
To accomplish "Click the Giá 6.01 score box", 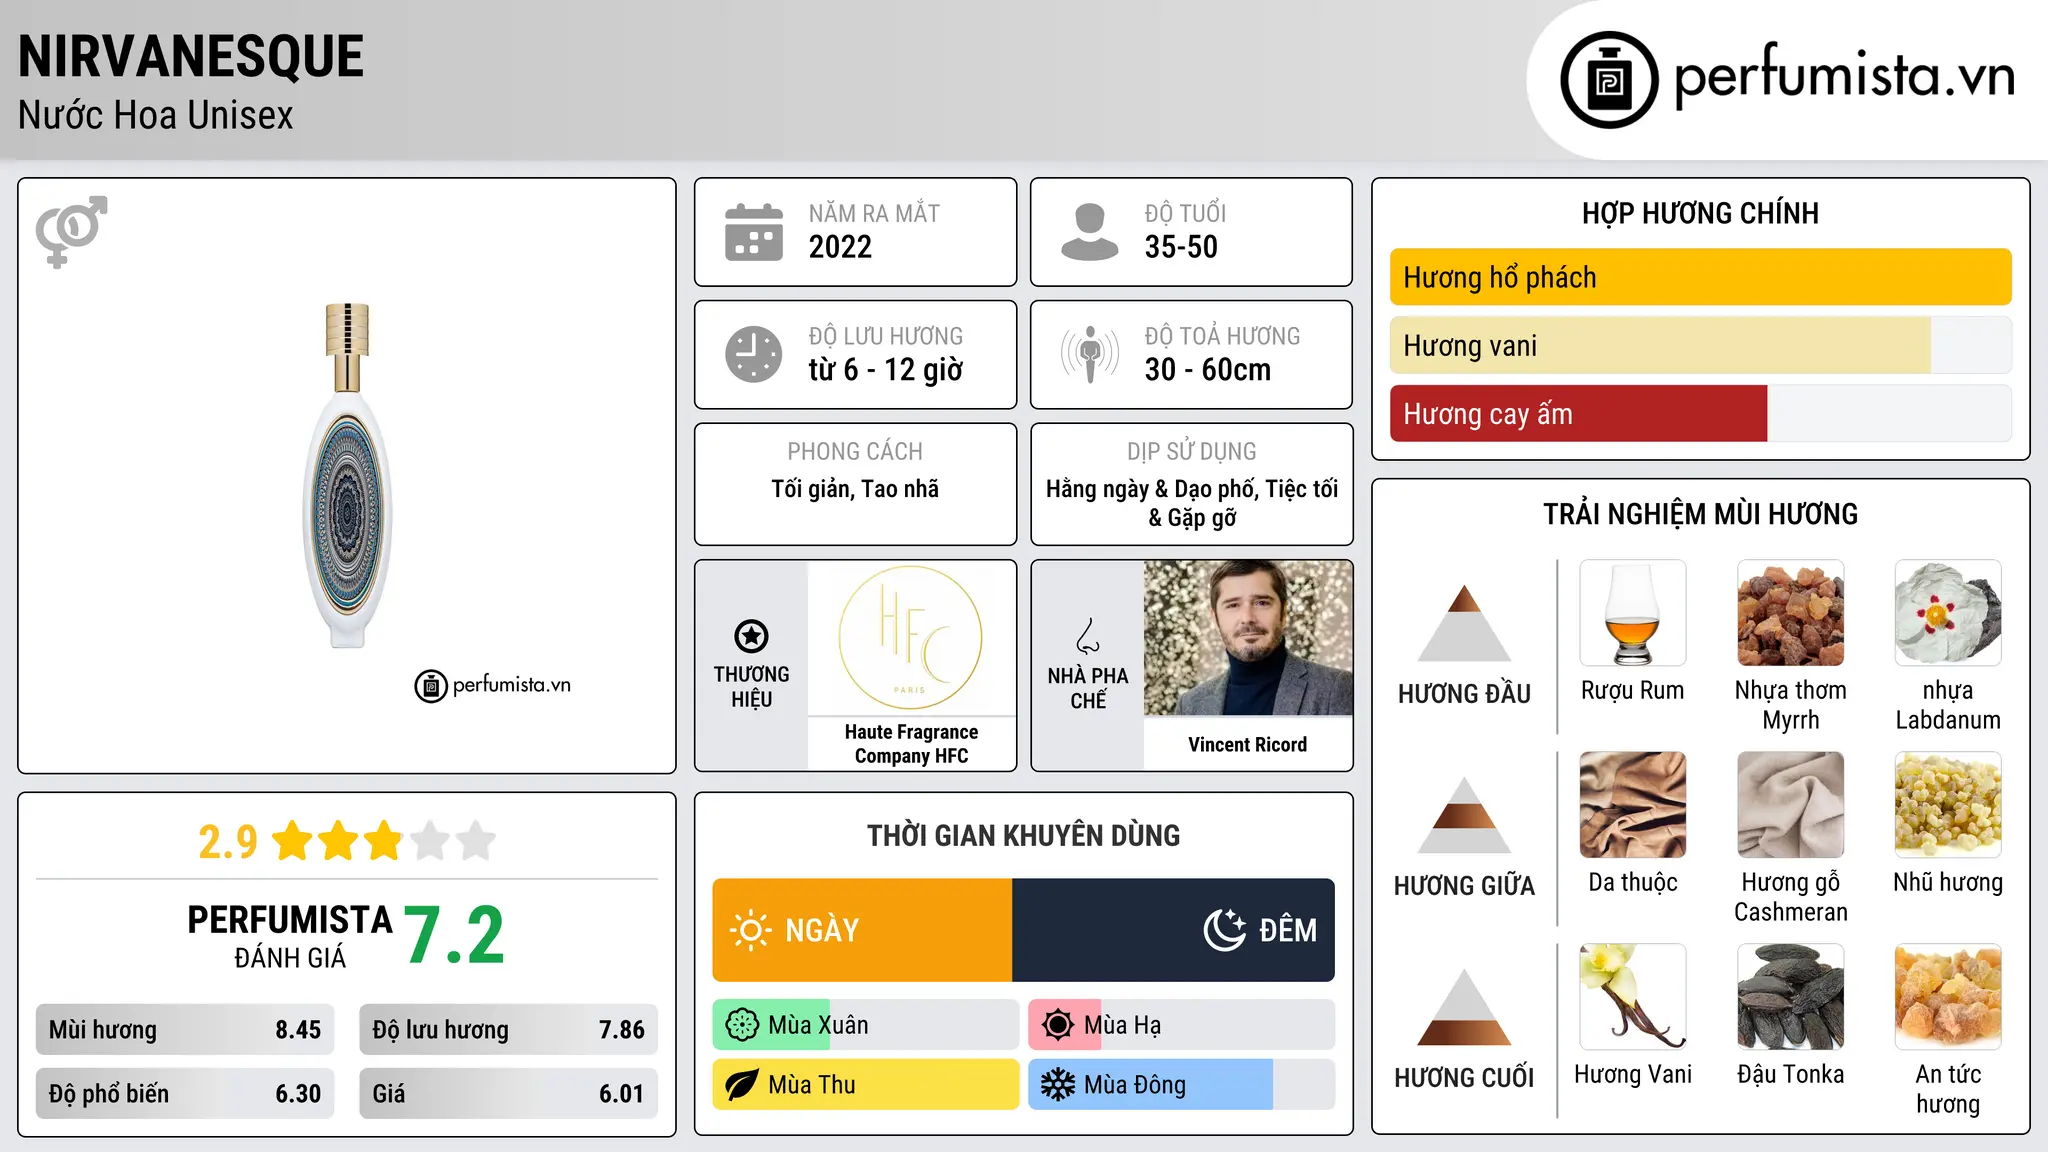I will coord(508,1094).
